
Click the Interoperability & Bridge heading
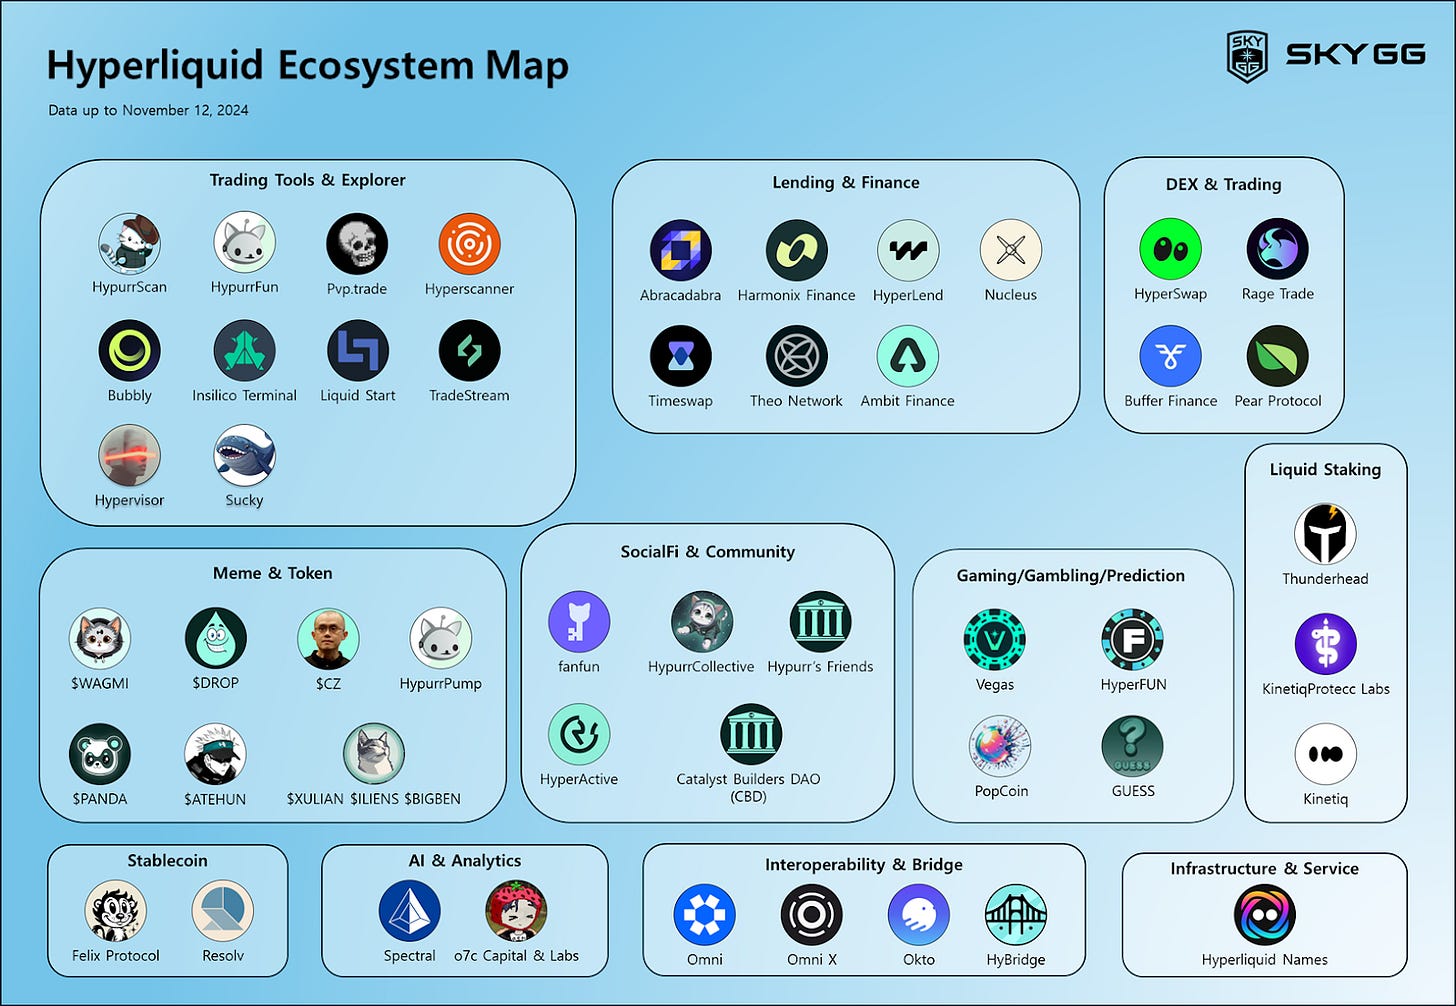864,864
